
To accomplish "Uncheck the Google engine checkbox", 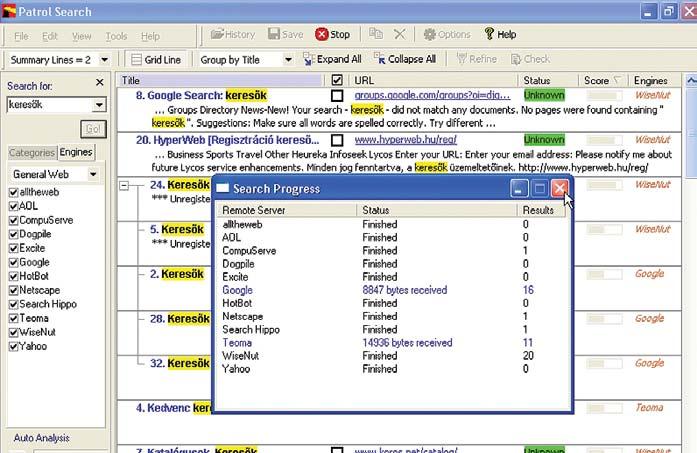I will (x=13, y=262).
